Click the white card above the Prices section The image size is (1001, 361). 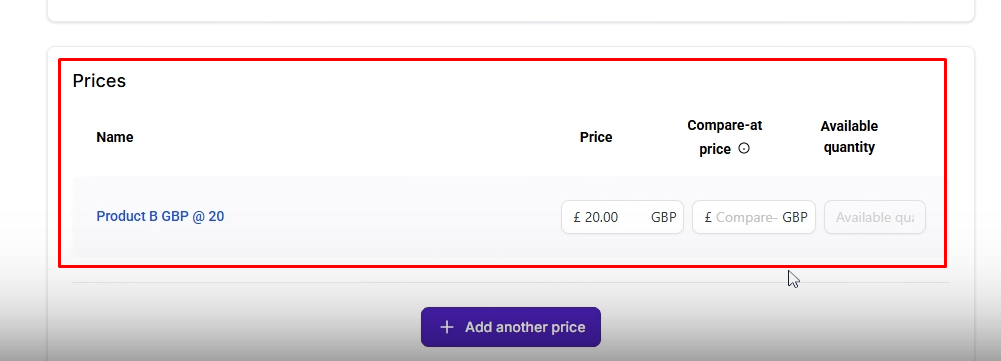tap(511, 10)
